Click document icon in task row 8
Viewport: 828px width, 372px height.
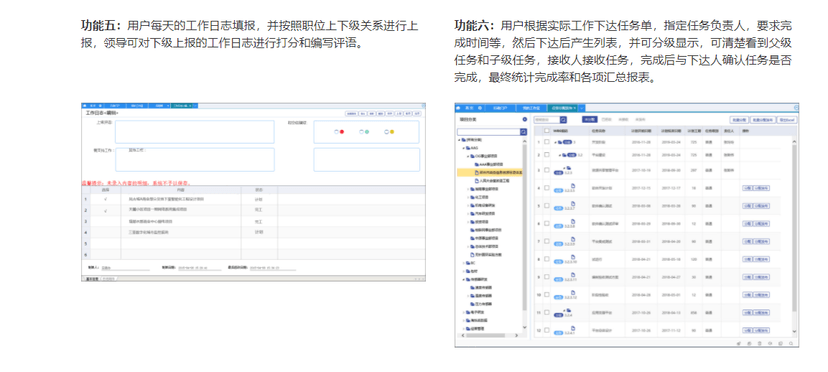[x=573, y=257]
